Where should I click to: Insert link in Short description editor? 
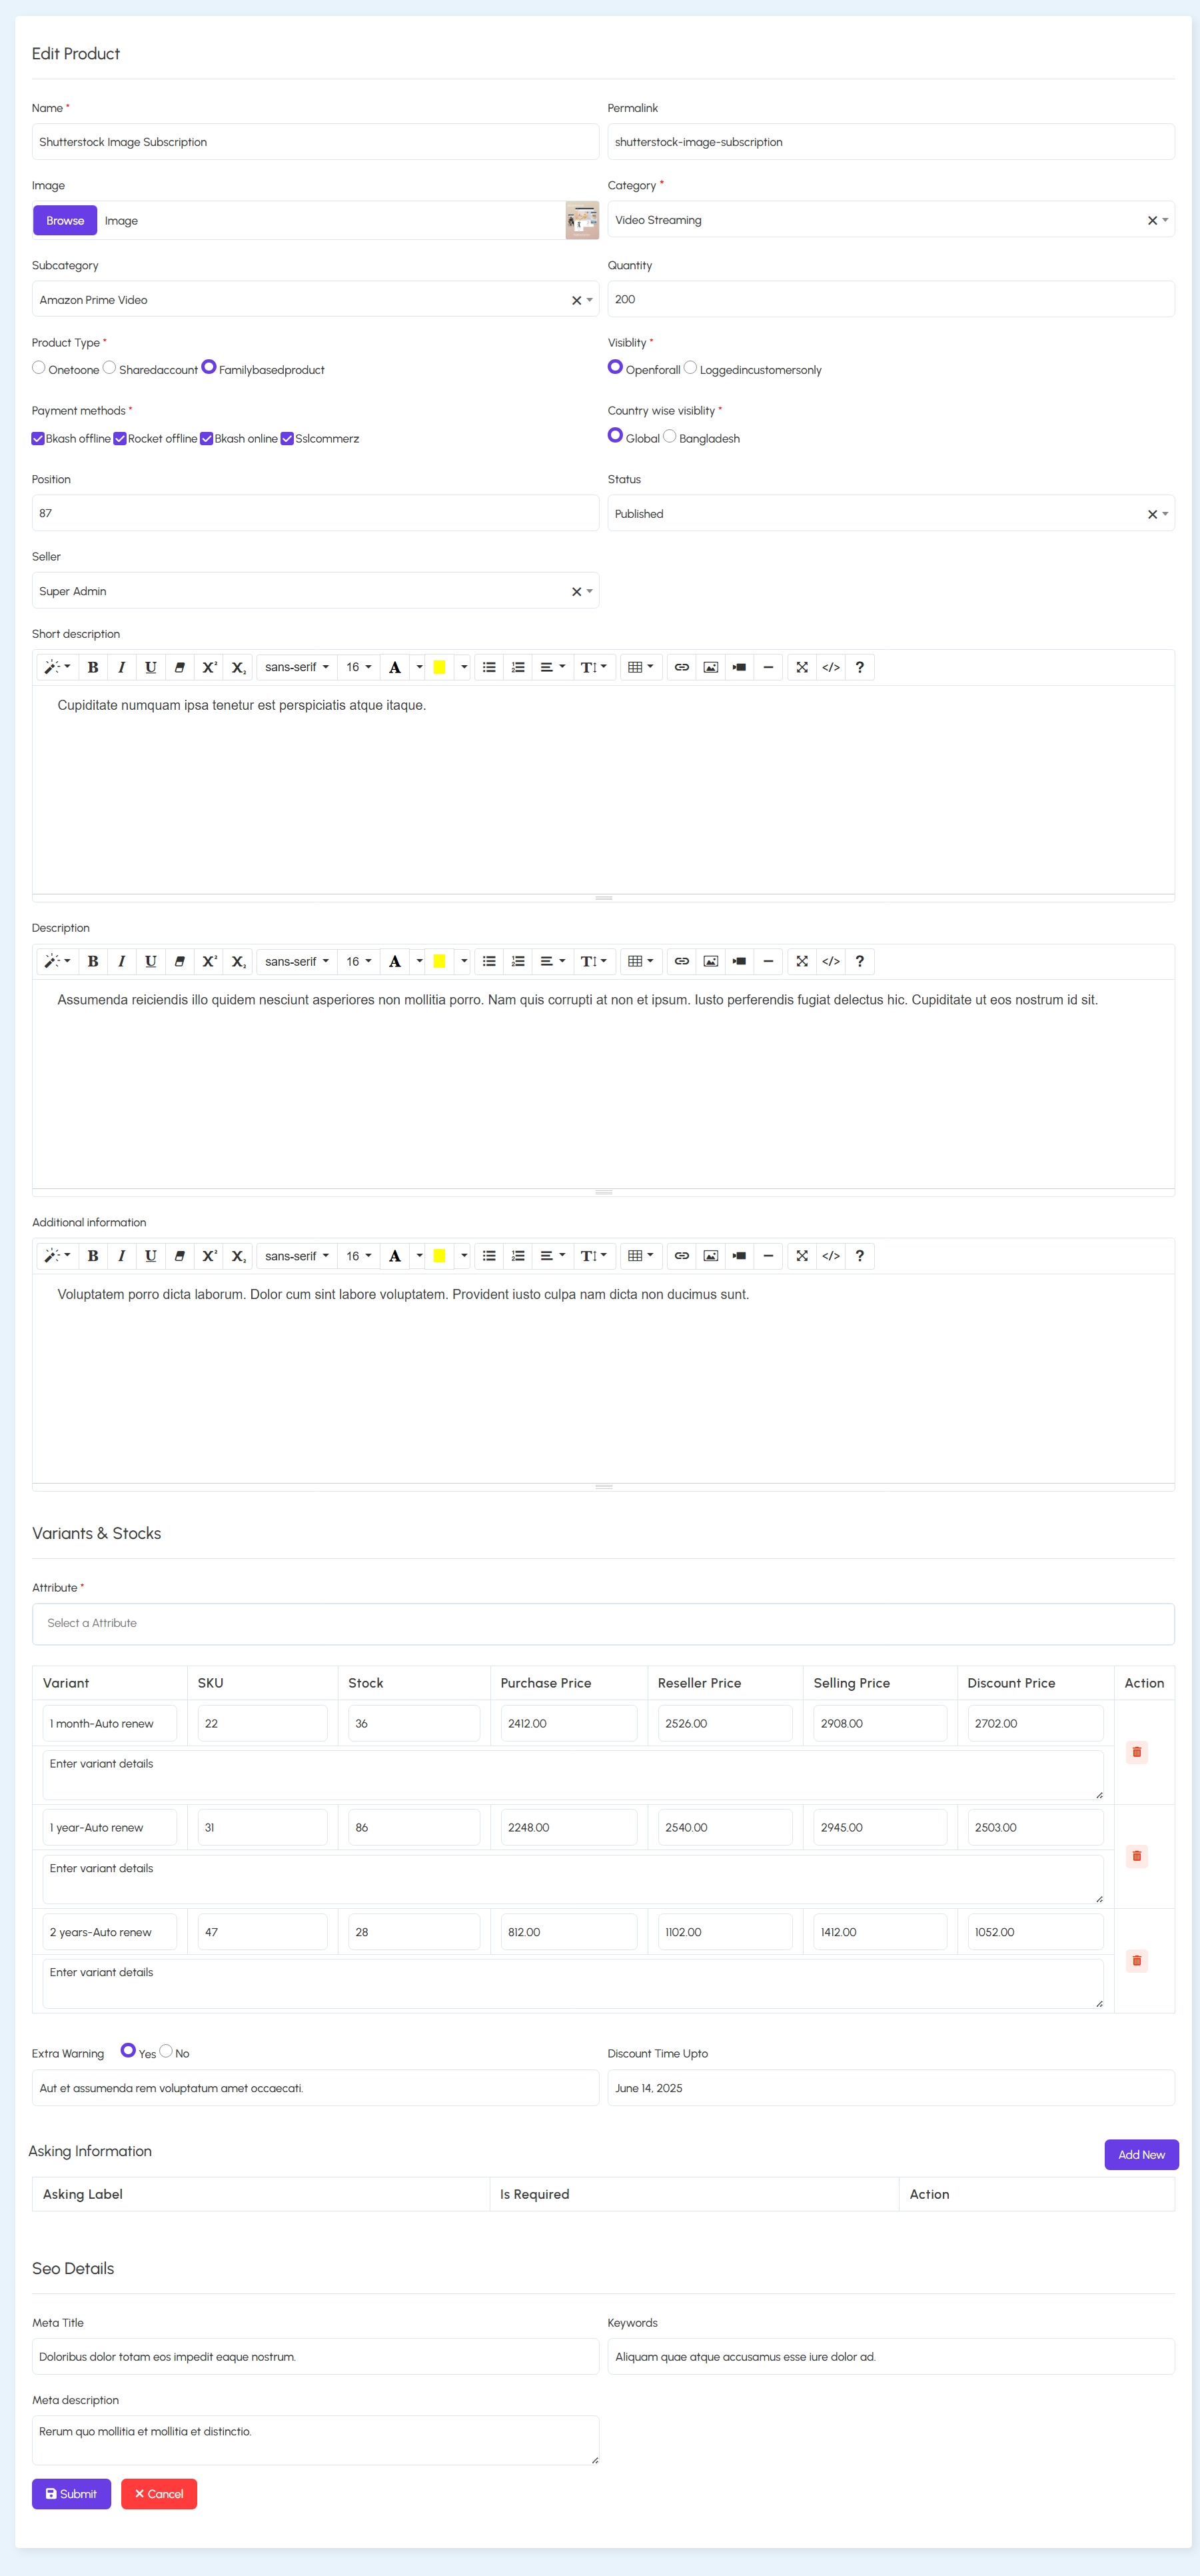click(682, 667)
